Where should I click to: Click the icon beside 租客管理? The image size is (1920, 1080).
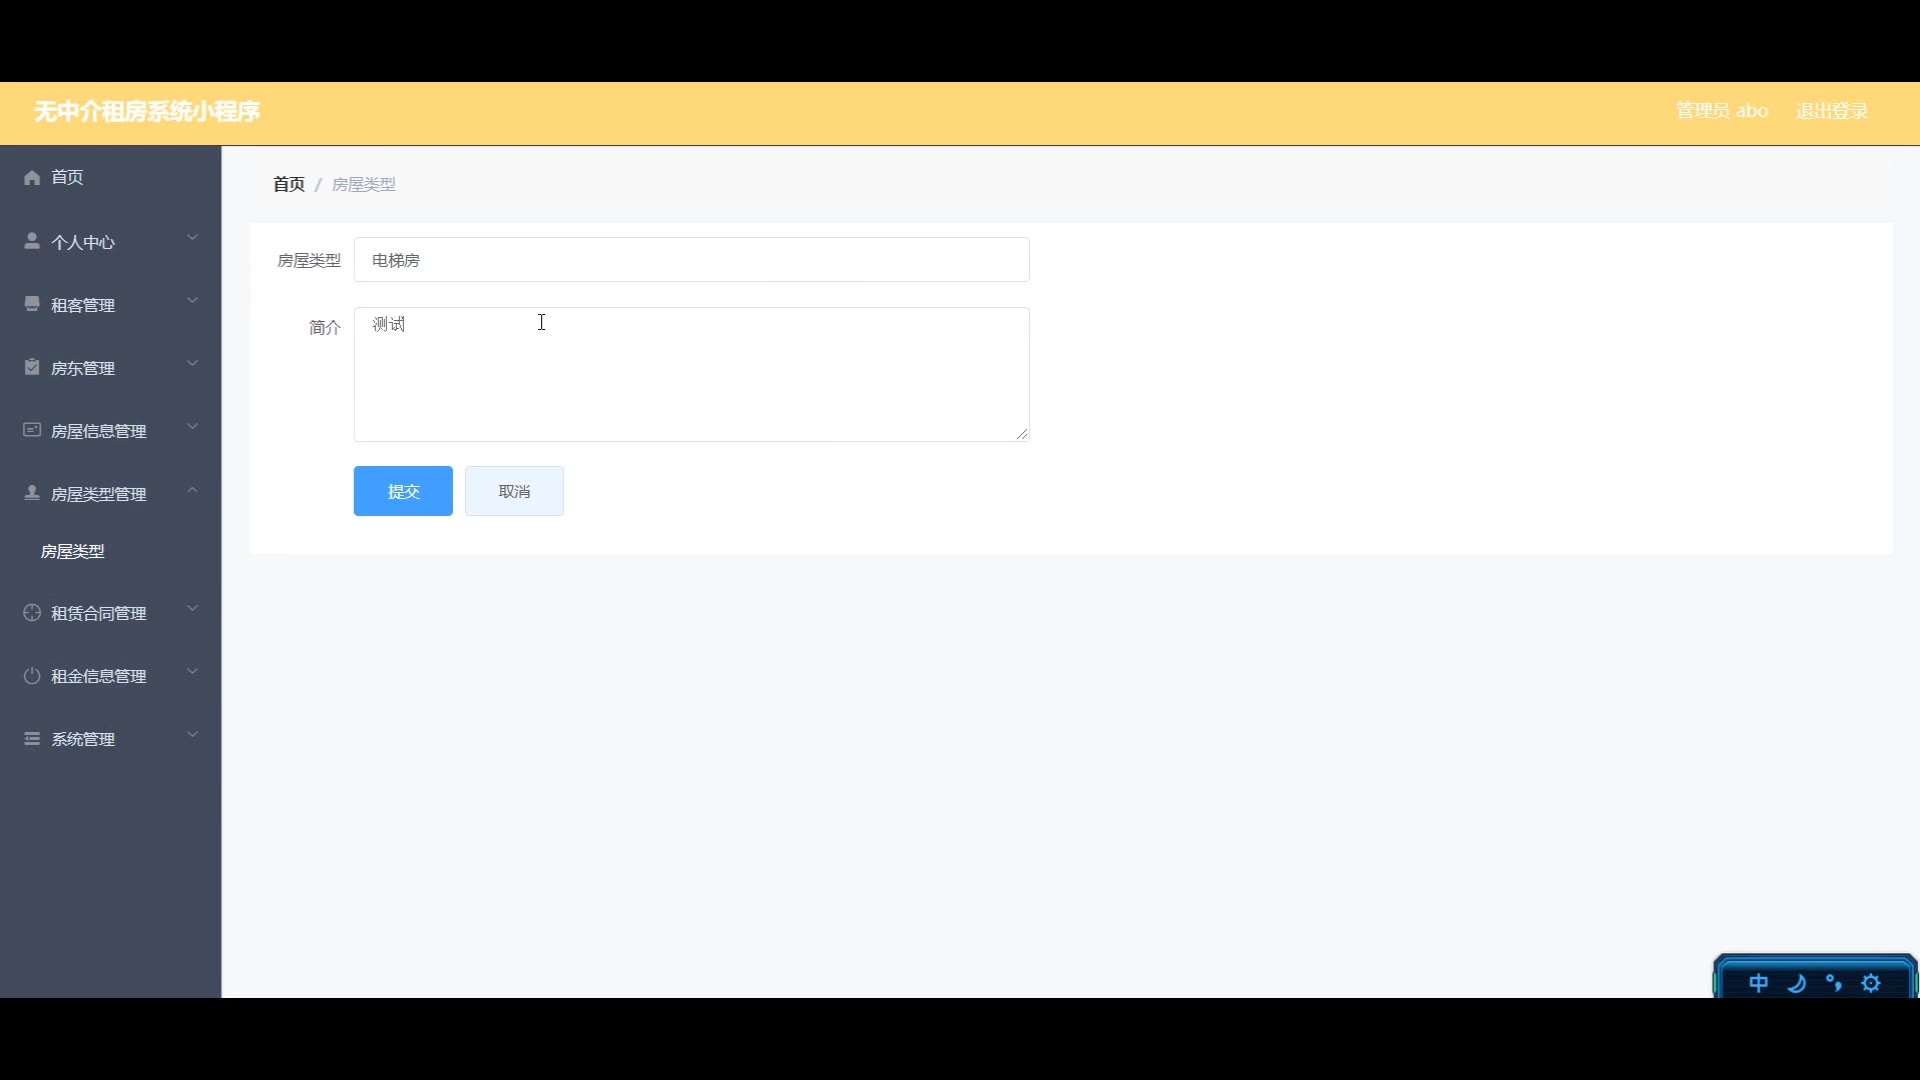[x=32, y=304]
